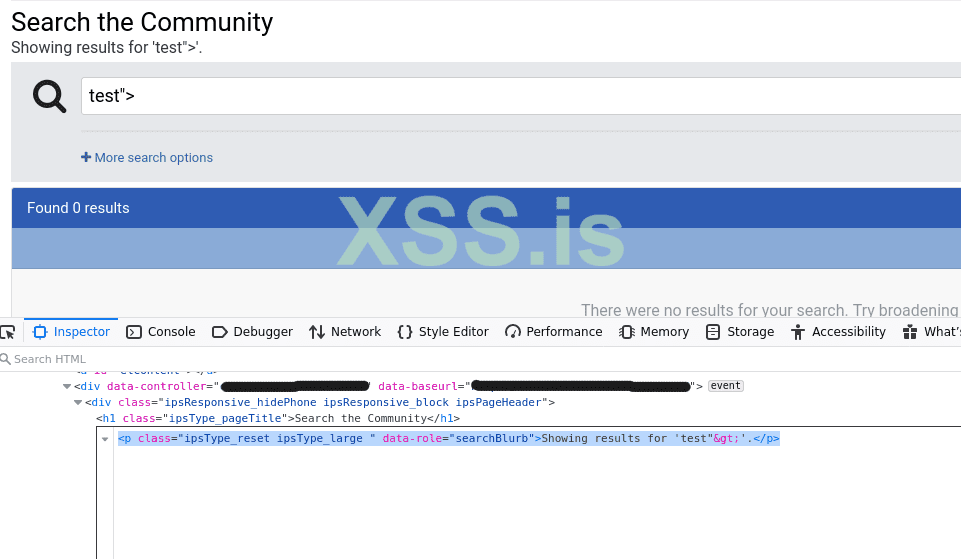Collapse the searchBlurb paragraph node
The height and width of the screenshot is (559, 961).
(x=105, y=439)
